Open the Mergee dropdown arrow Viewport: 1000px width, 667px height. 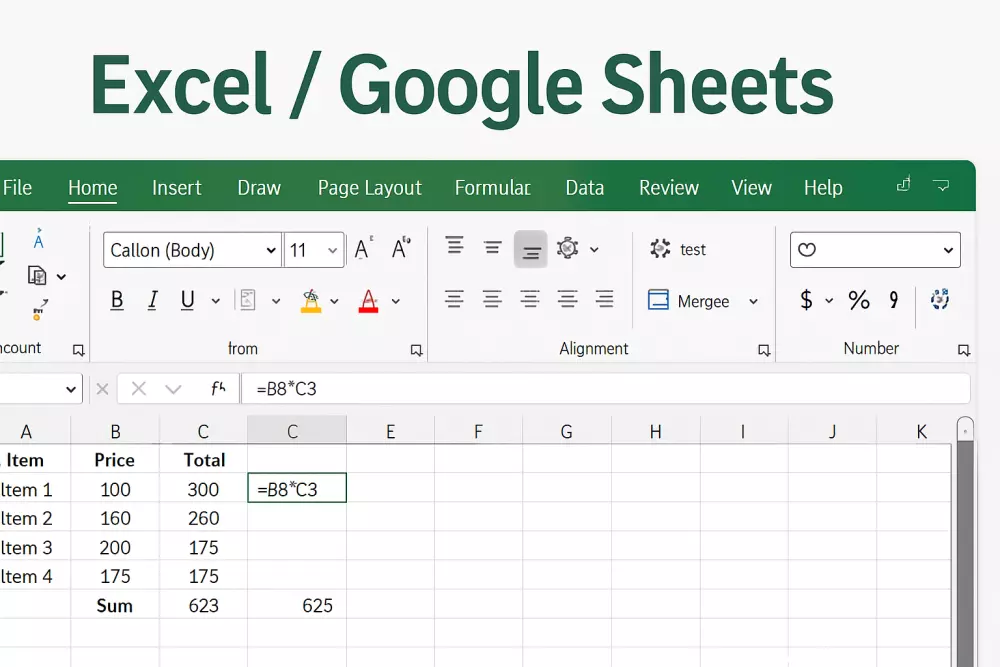tap(753, 301)
